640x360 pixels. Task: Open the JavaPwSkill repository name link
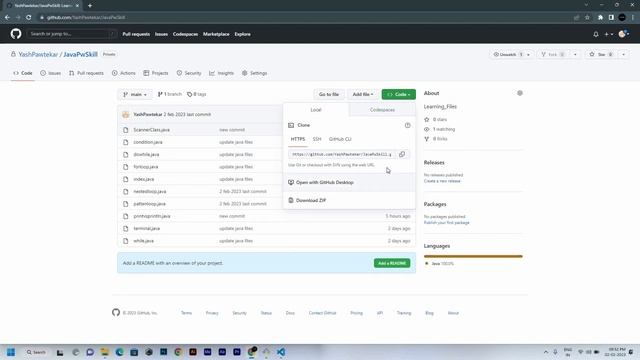coord(80,54)
